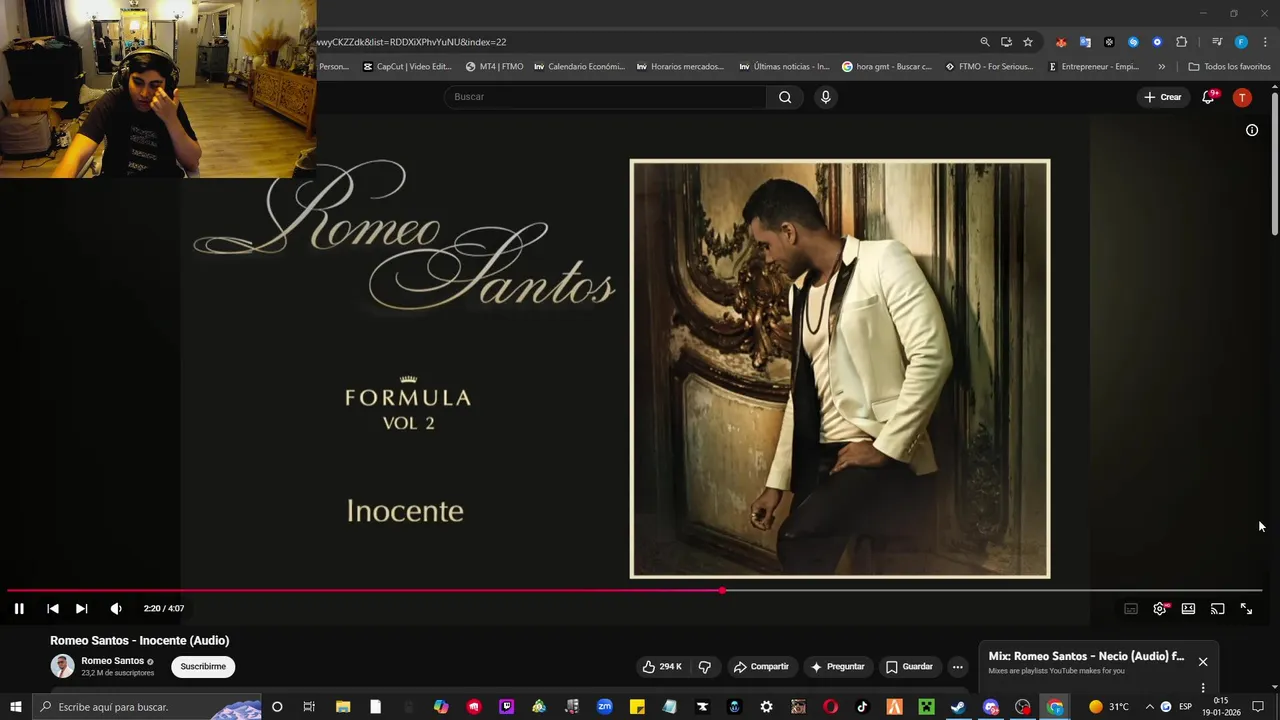The image size is (1280, 720).
Task: Open the Todos los favoritos folder
Action: (1229, 67)
